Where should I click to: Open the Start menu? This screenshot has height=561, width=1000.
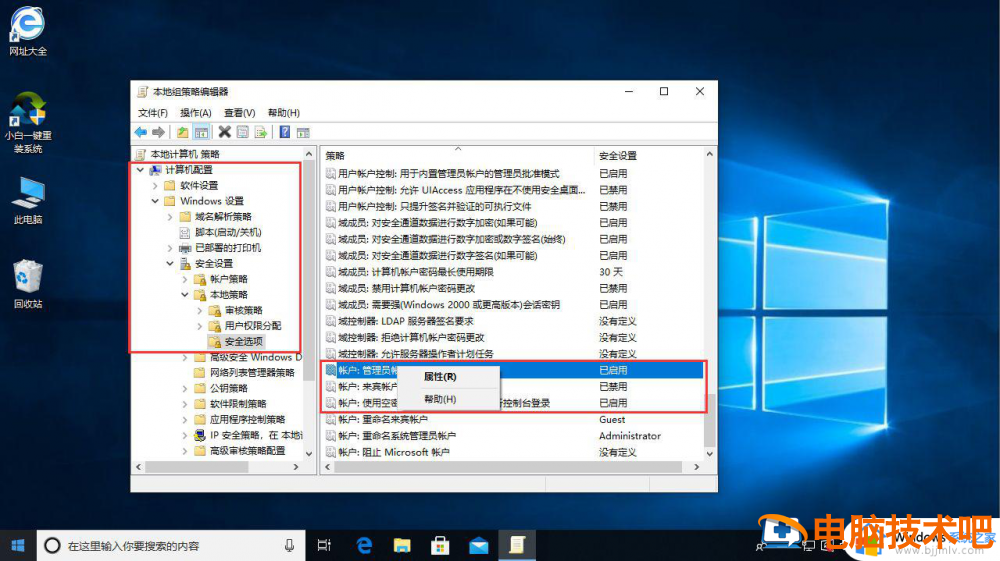click(18, 546)
